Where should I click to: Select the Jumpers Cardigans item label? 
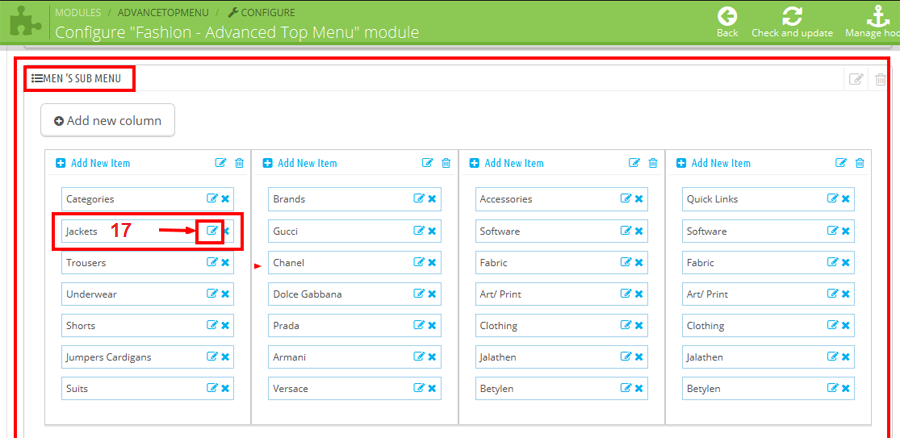click(108, 357)
